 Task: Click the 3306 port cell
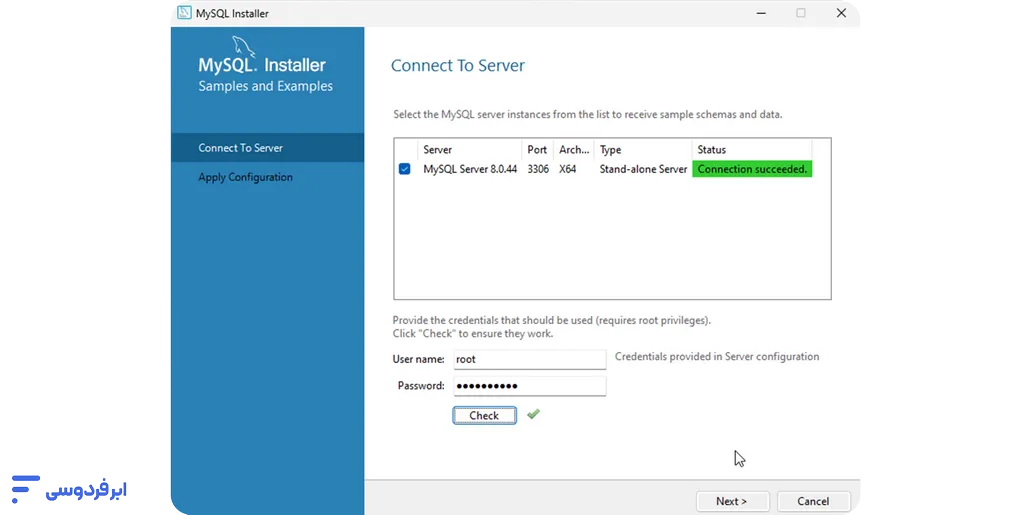(x=538, y=169)
